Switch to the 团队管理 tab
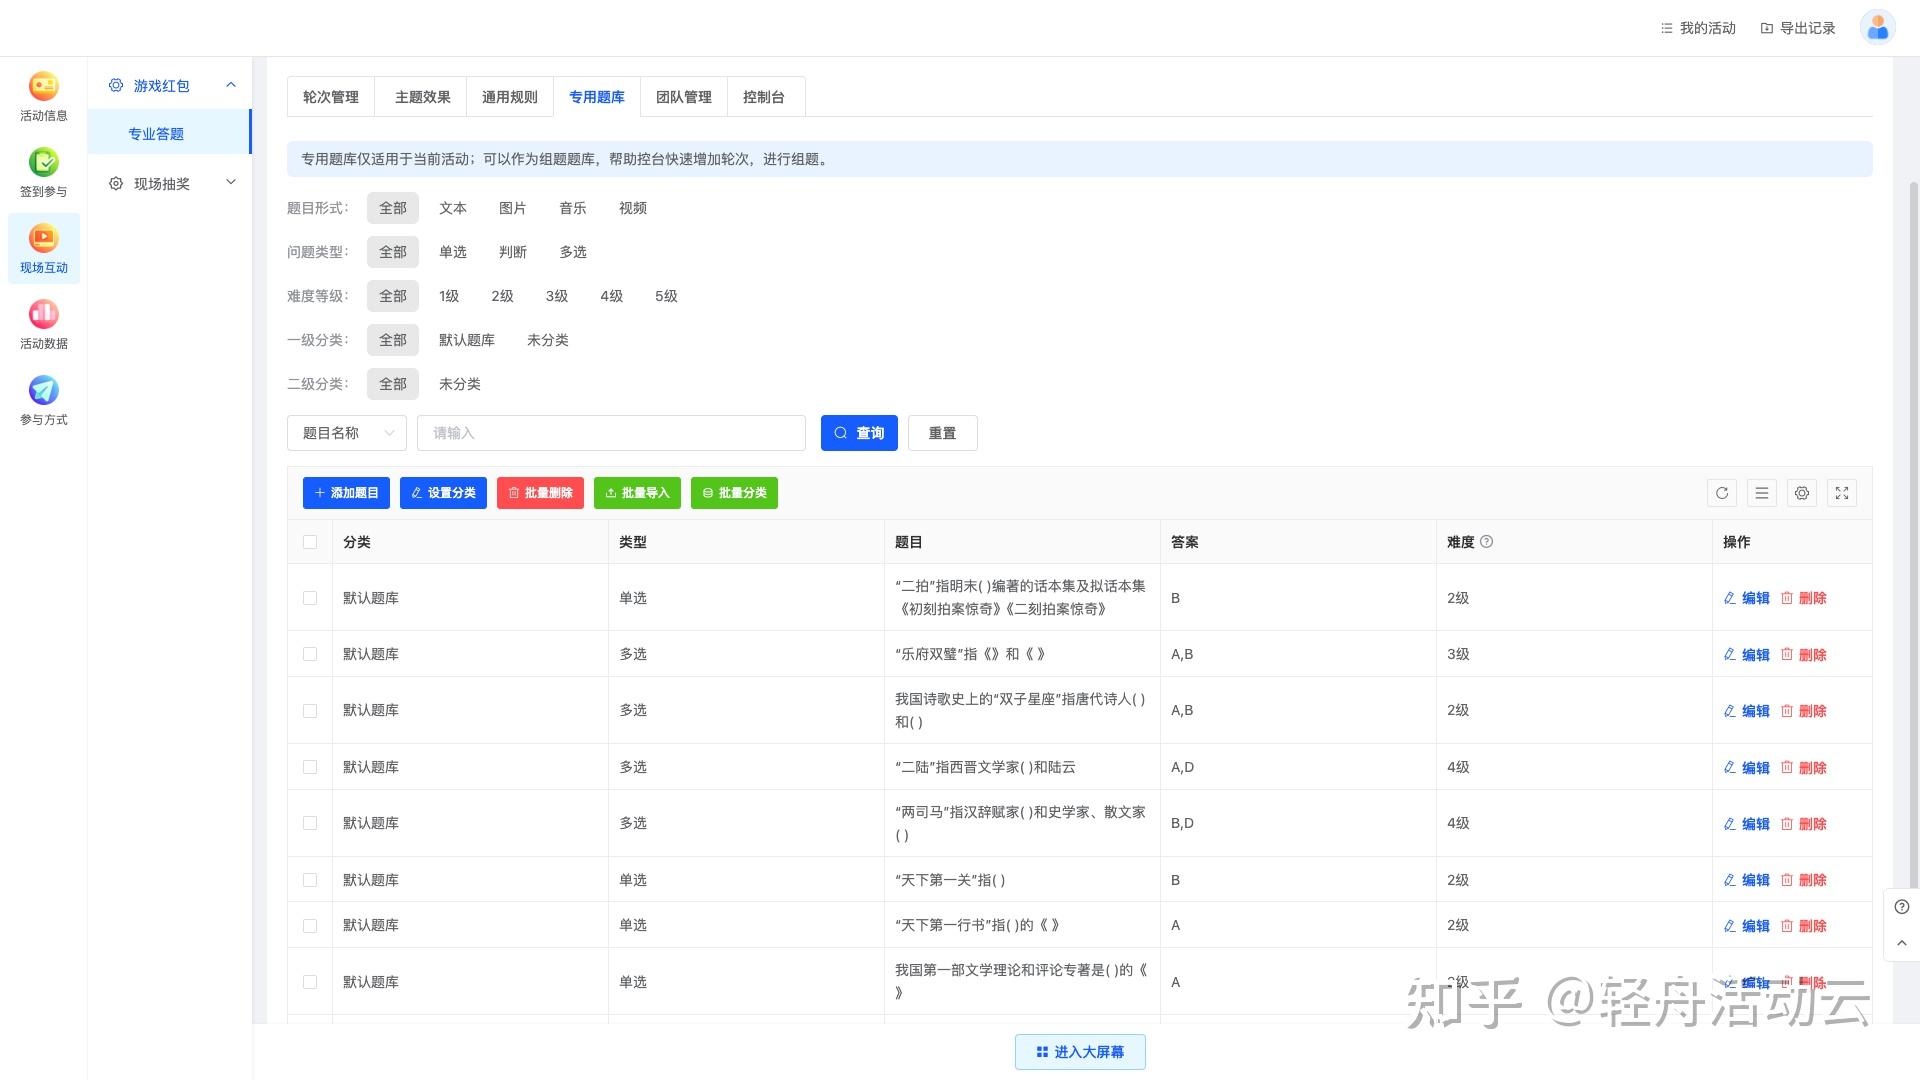Screen dimensions: 1920x1080 coord(684,97)
